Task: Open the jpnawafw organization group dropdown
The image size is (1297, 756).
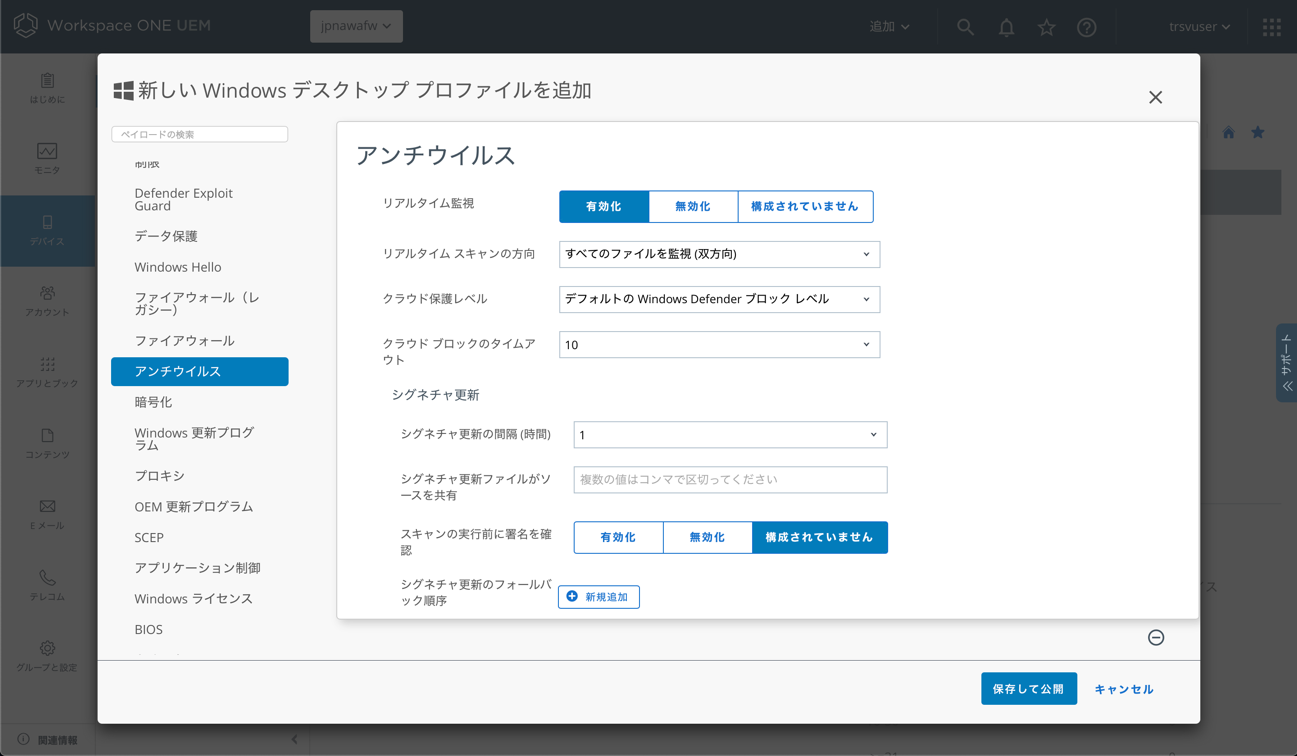Action: click(x=356, y=26)
